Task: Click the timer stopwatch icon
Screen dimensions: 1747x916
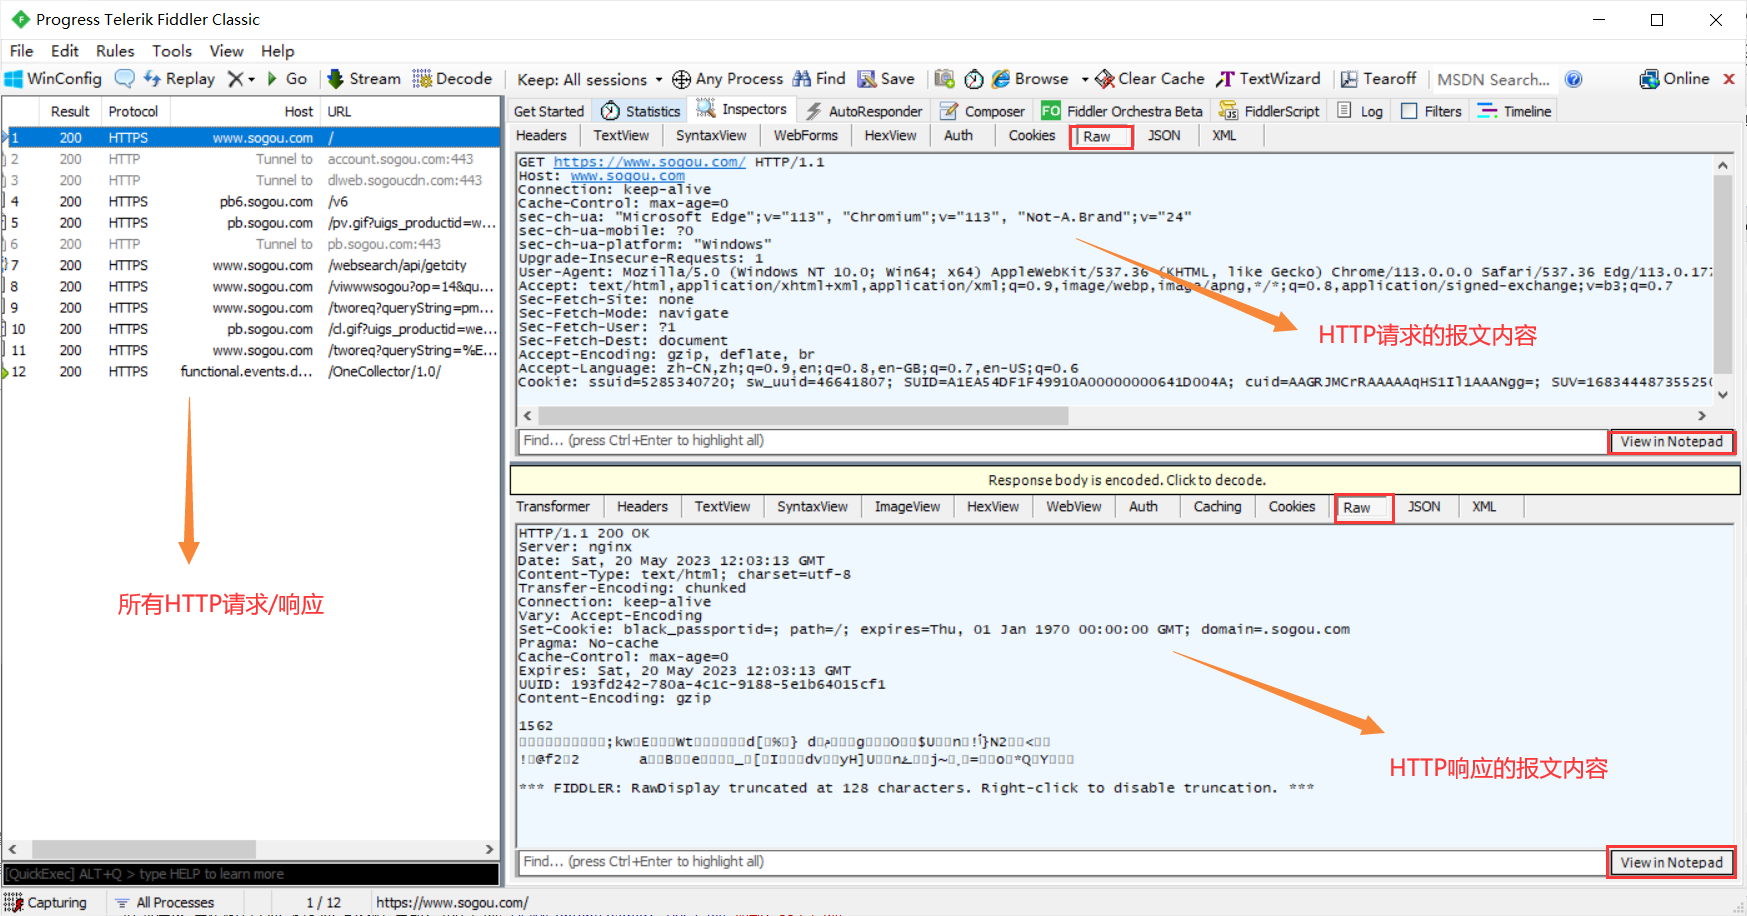Action: [974, 79]
